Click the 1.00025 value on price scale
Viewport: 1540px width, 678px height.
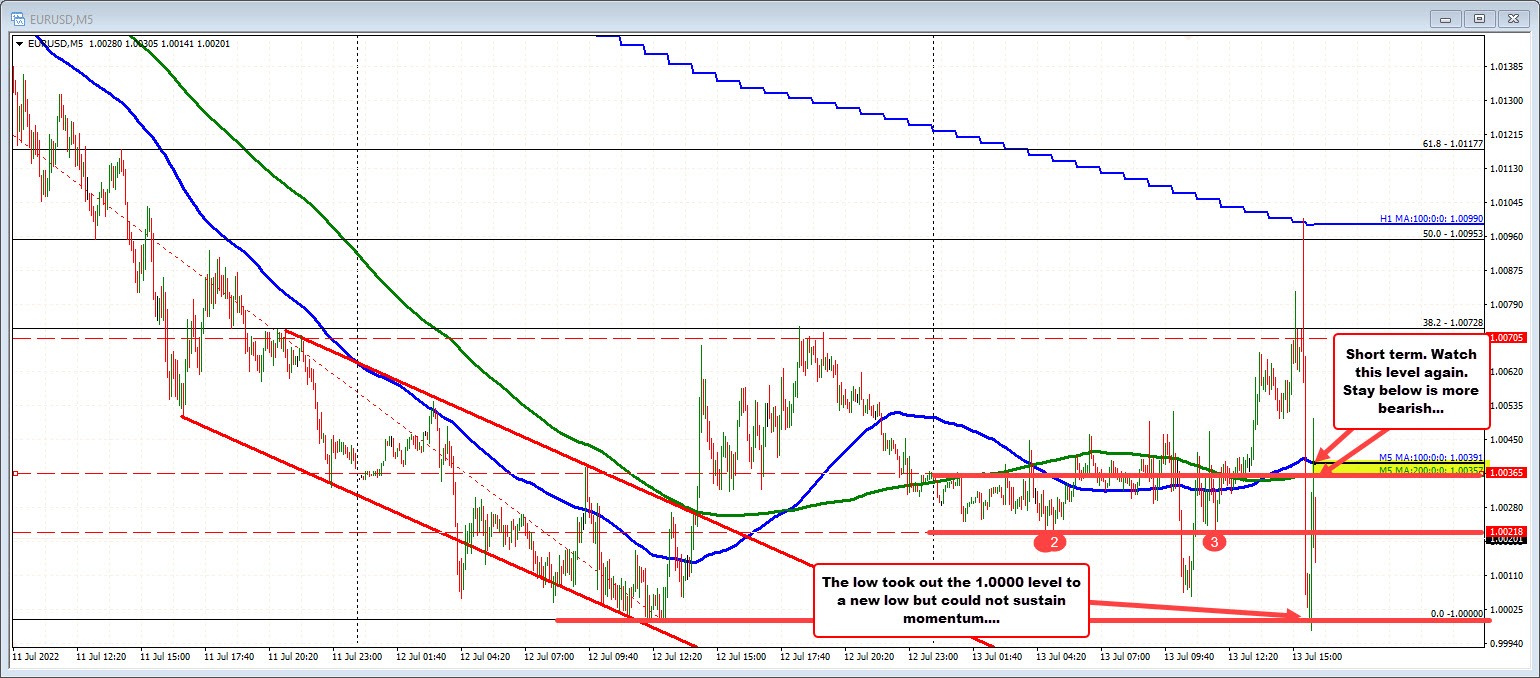click(1507, 608)
